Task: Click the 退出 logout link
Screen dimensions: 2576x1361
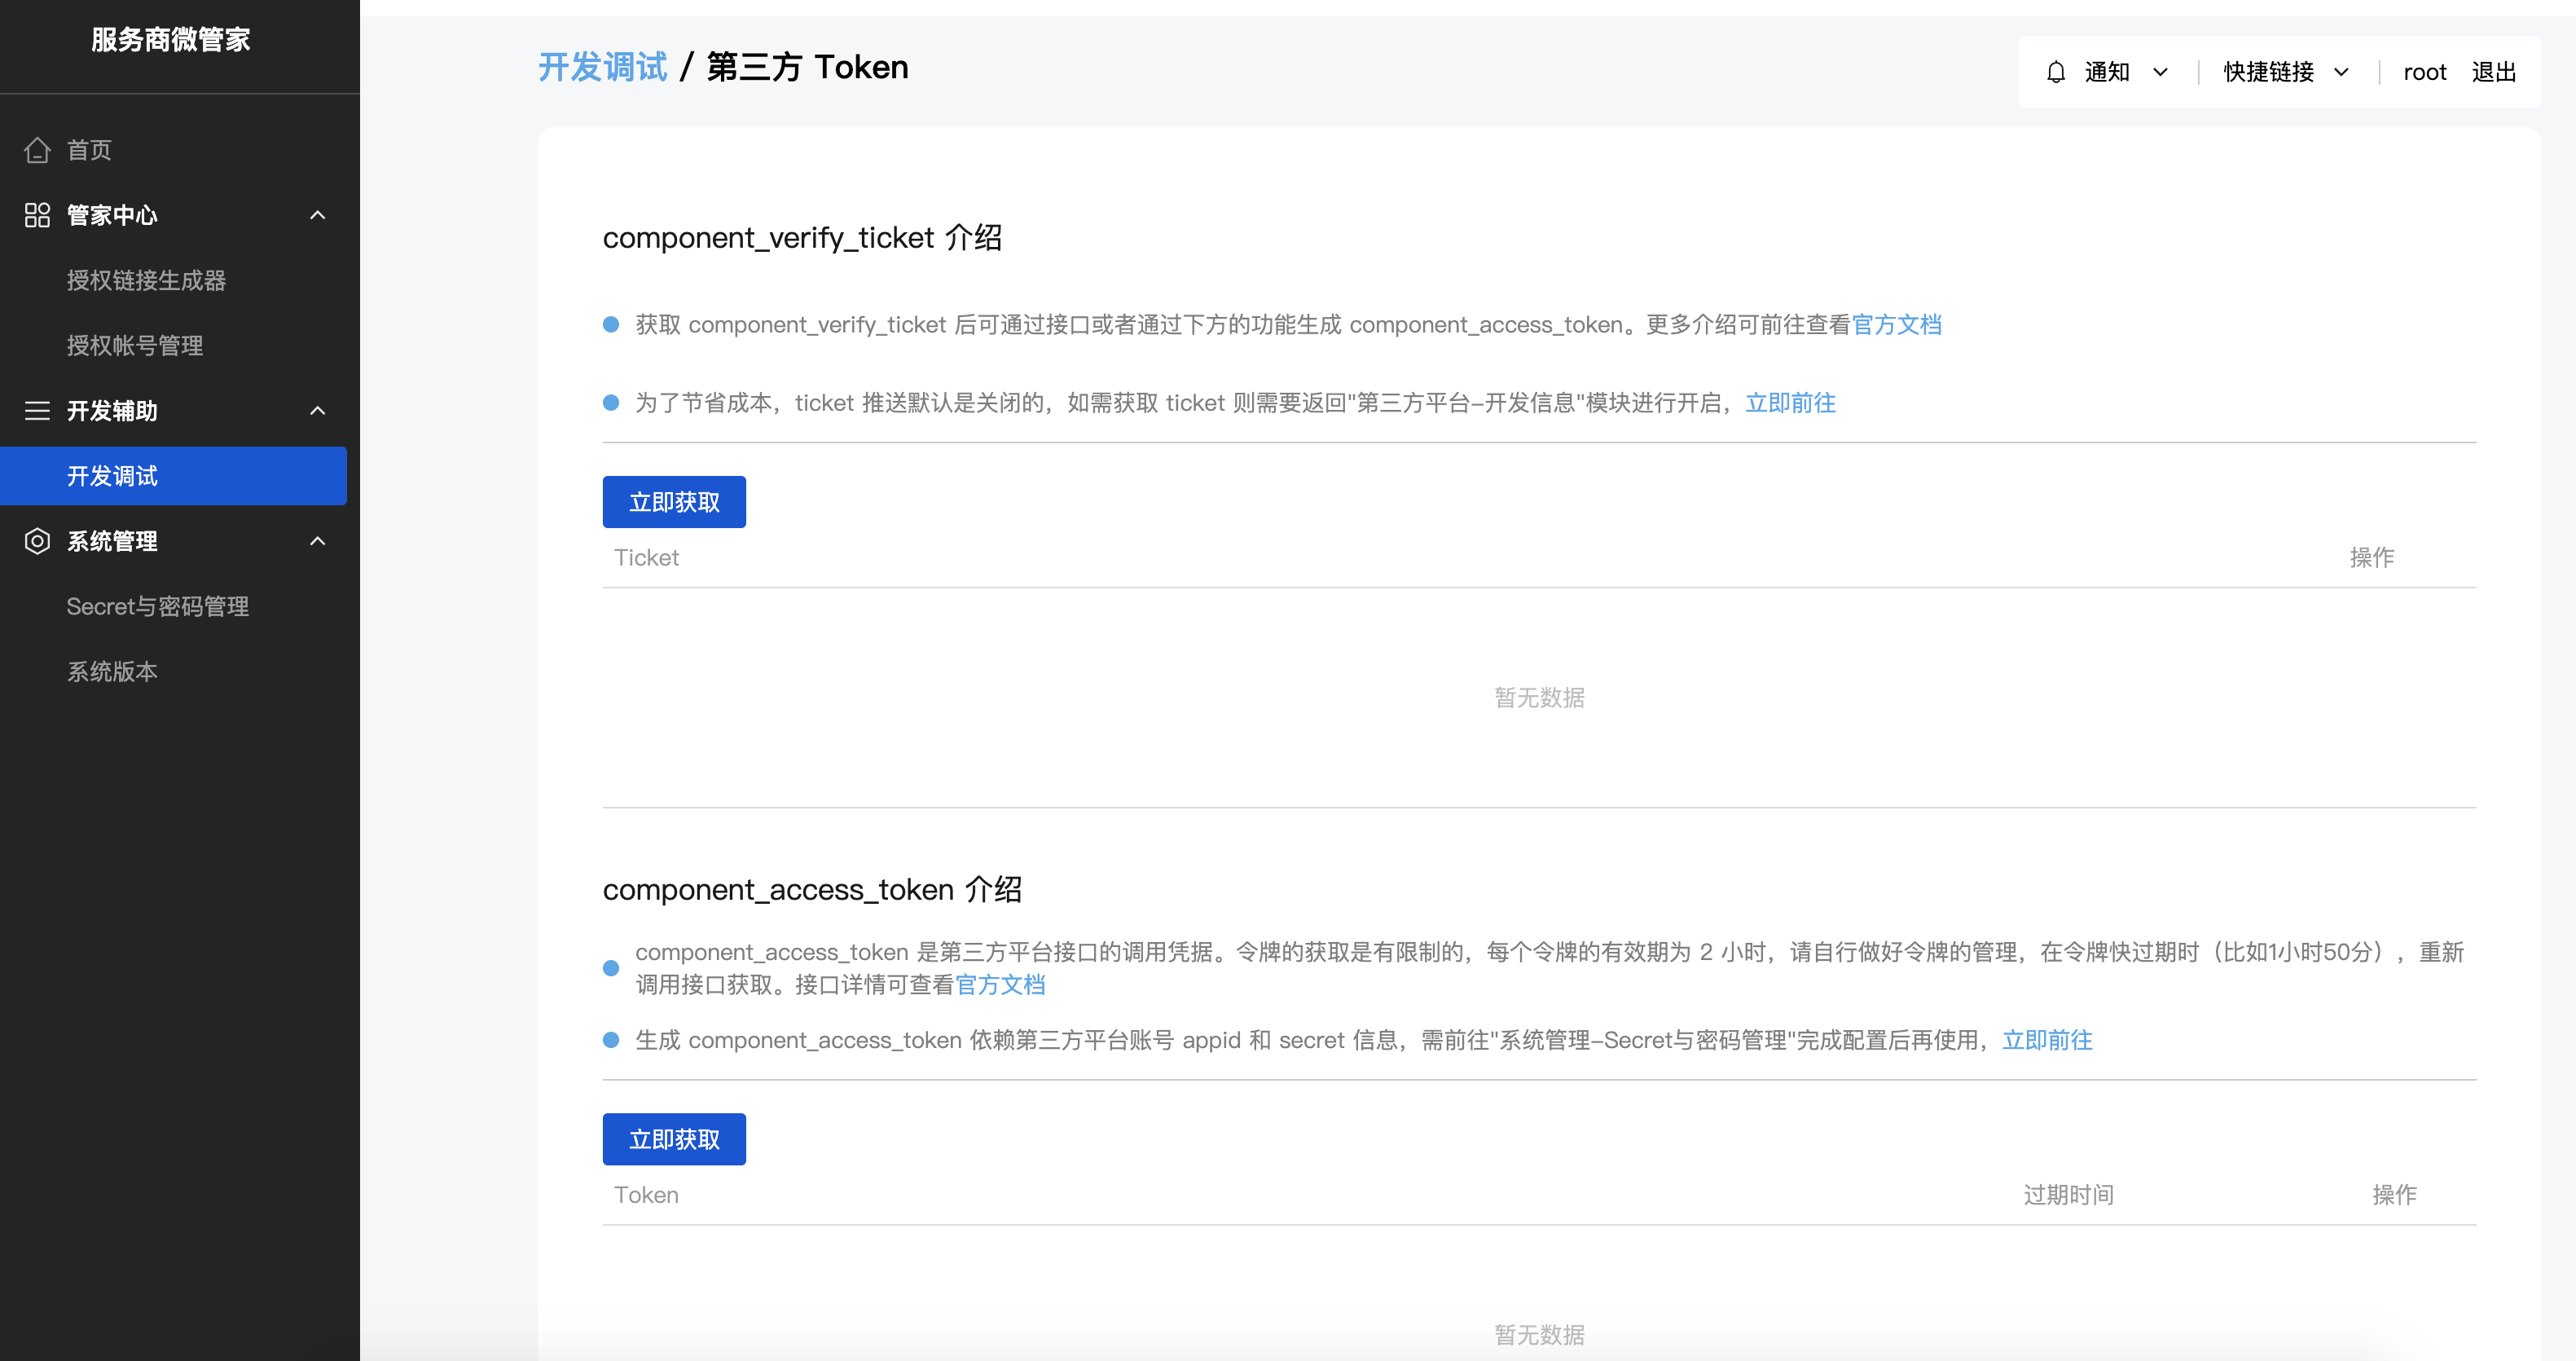Action: (2494, 72)
